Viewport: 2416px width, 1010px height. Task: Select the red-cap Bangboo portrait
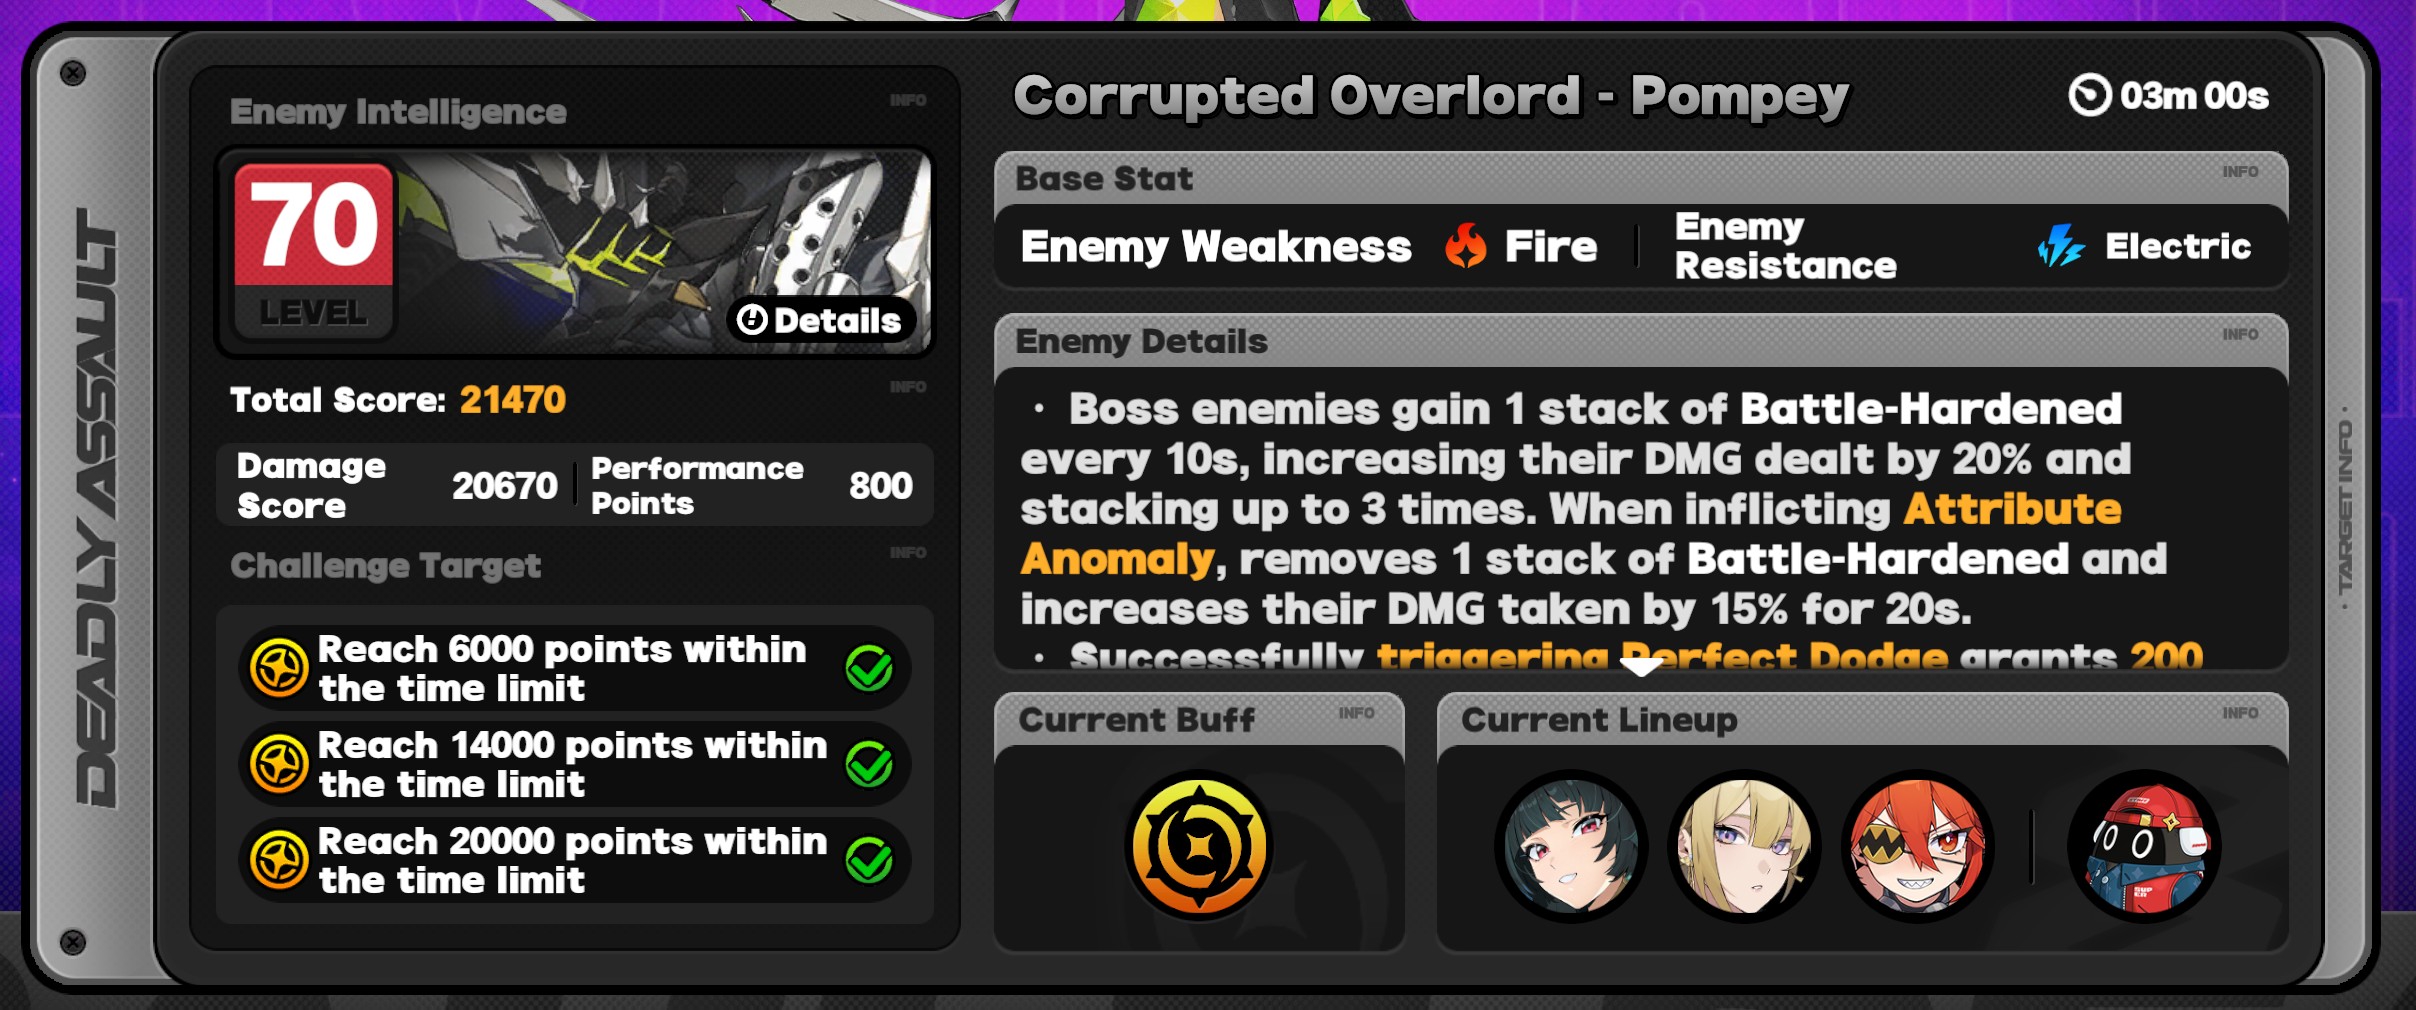tap(2144, 846)
